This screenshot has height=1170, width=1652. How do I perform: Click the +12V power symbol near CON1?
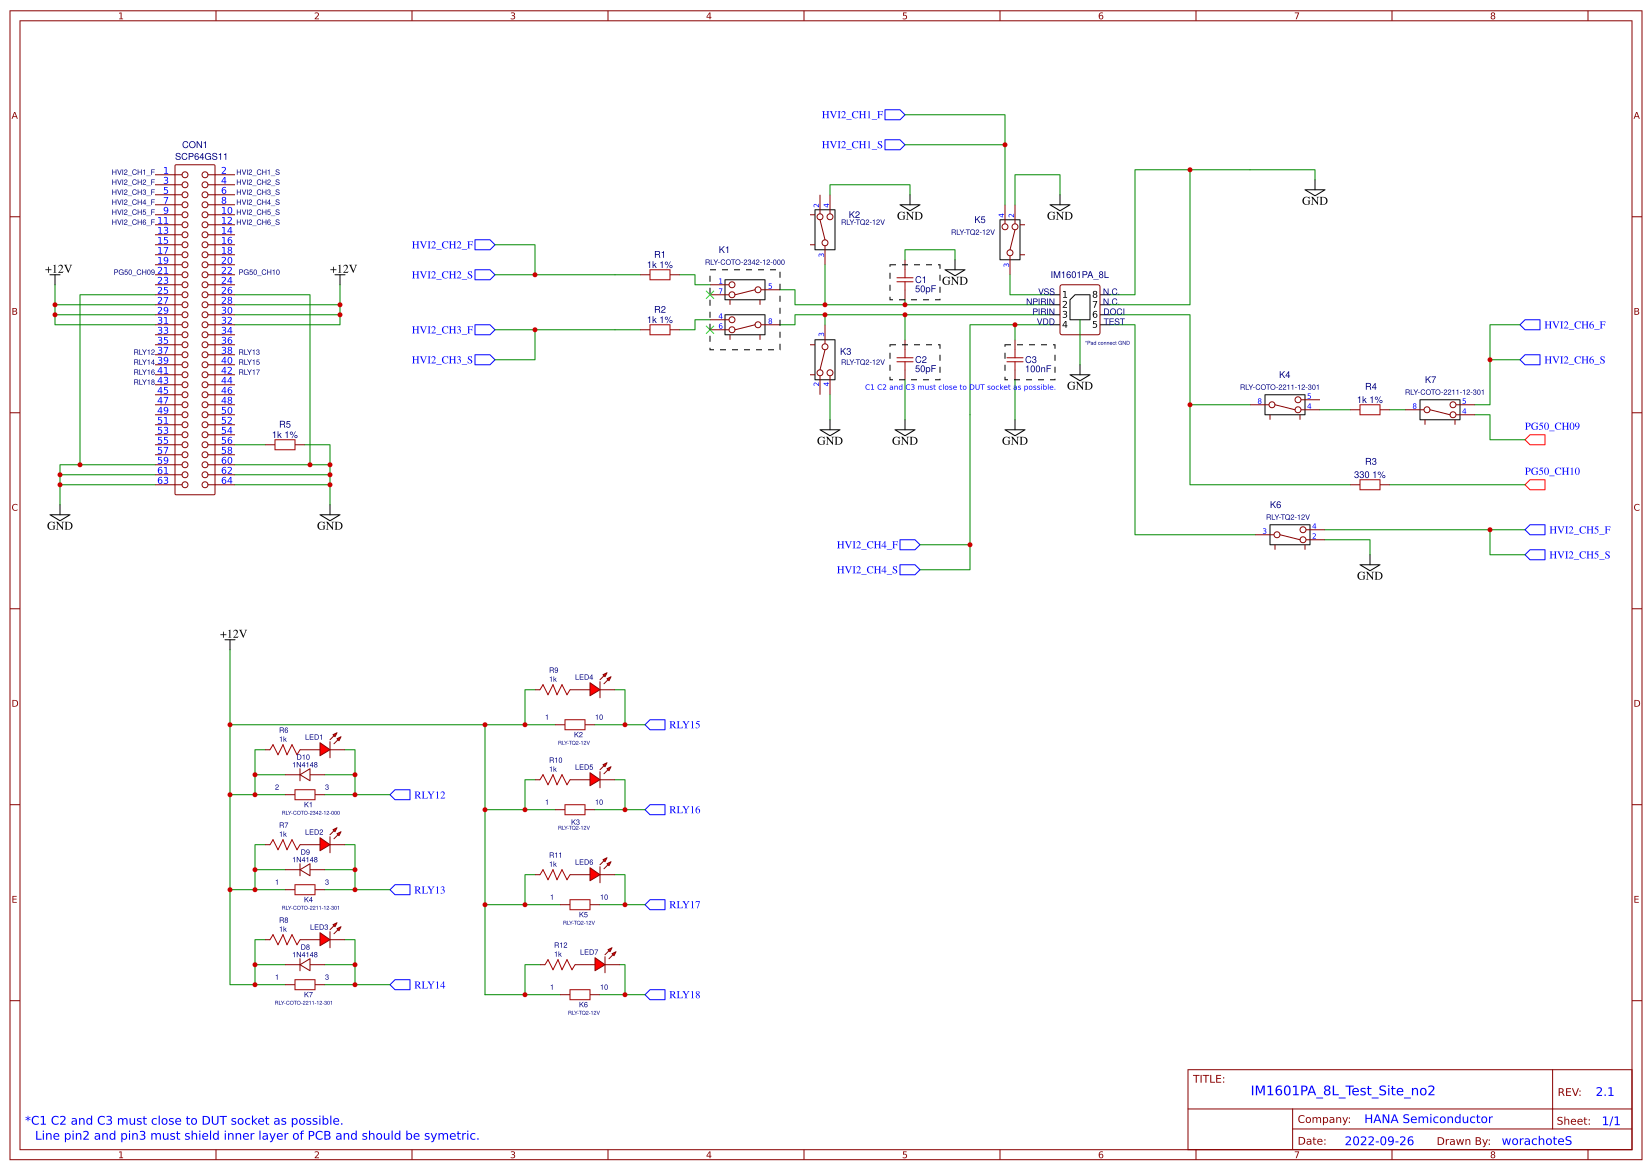pos(55,273)
